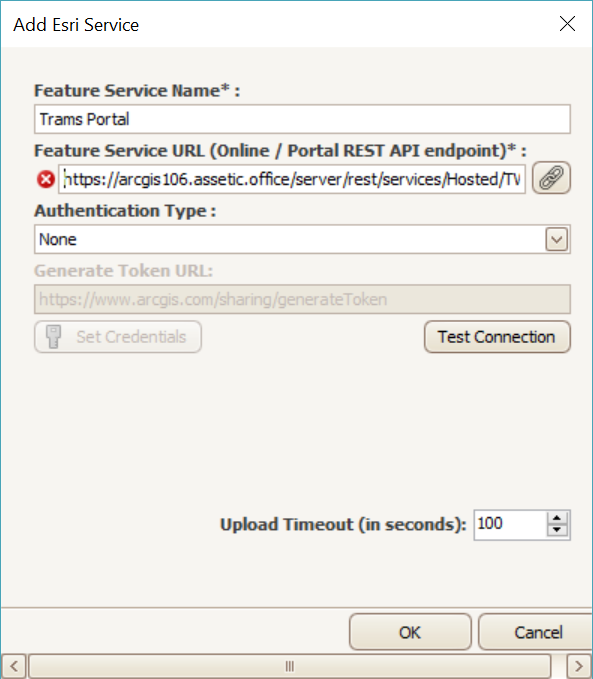Click the key icon in Set Credentials
Image resolution: width=593 pixels, height=679 pixels.
coord(54,336)
